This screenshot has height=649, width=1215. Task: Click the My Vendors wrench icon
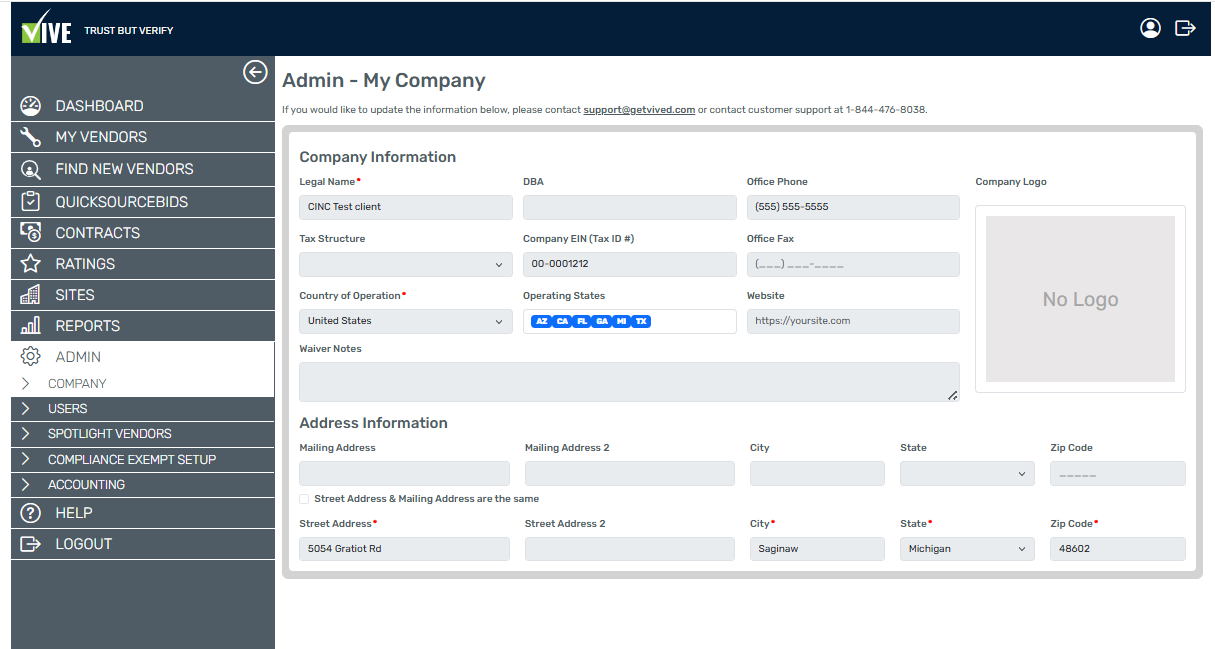pyautogui.click(x=31, y=137)
